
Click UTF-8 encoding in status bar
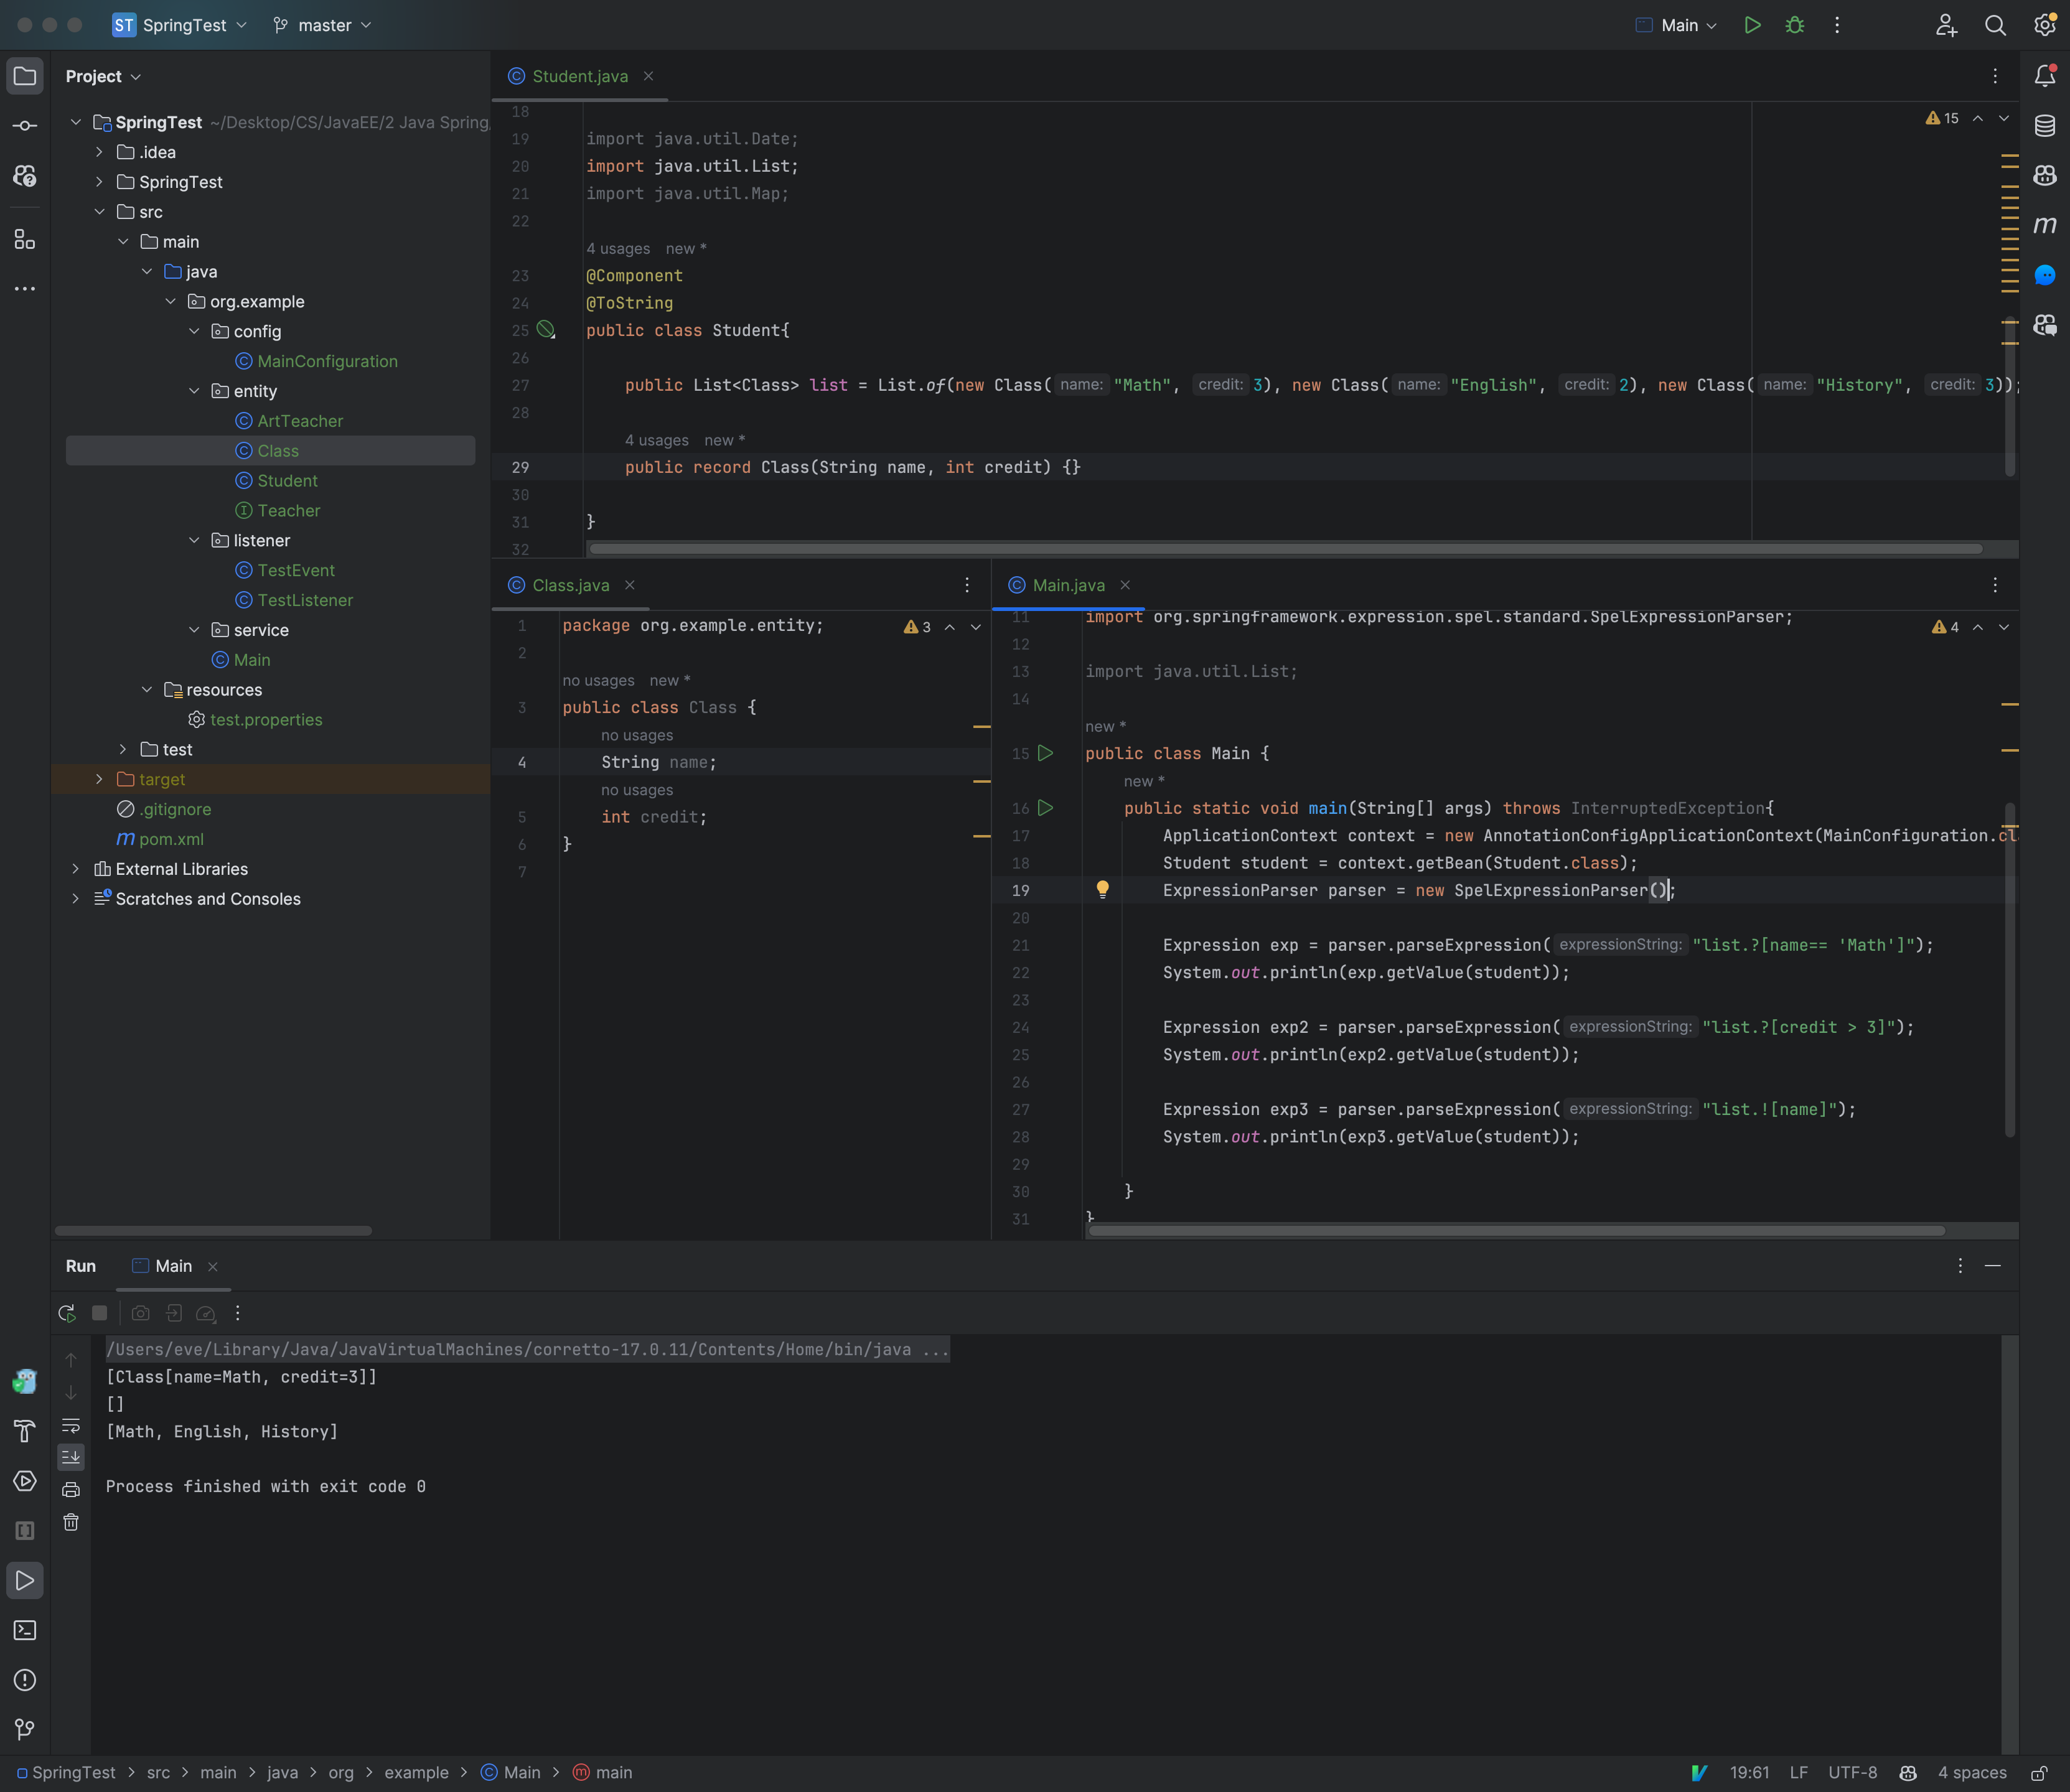1852,1772
